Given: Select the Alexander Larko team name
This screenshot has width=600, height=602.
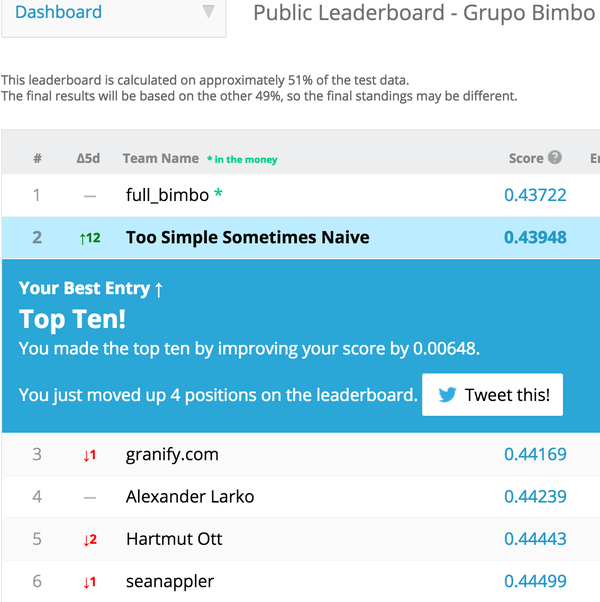Looking at the screenshot, I should [190, 497].
